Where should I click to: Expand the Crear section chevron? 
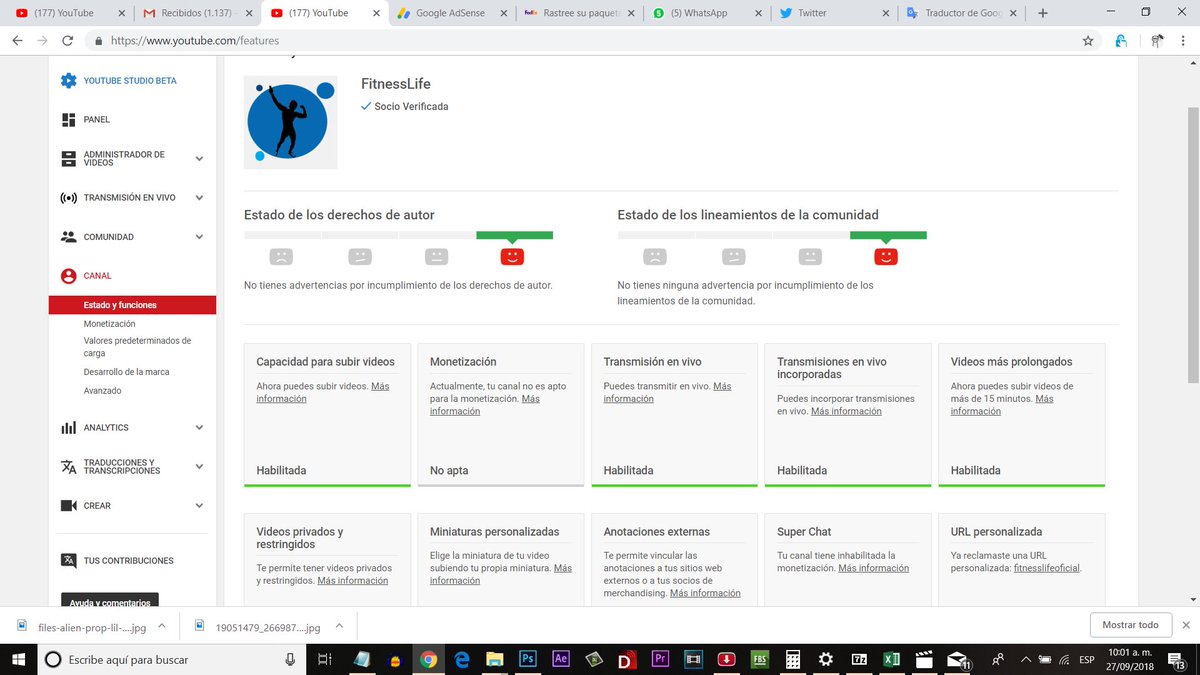pos(199,506)
